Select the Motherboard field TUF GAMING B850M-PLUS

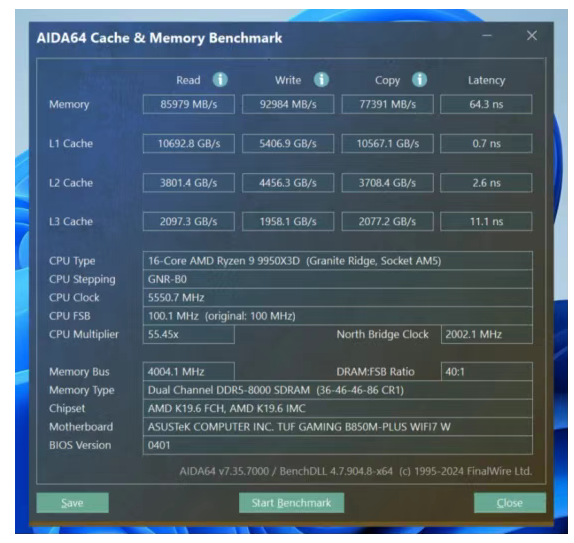pos(338,427)
